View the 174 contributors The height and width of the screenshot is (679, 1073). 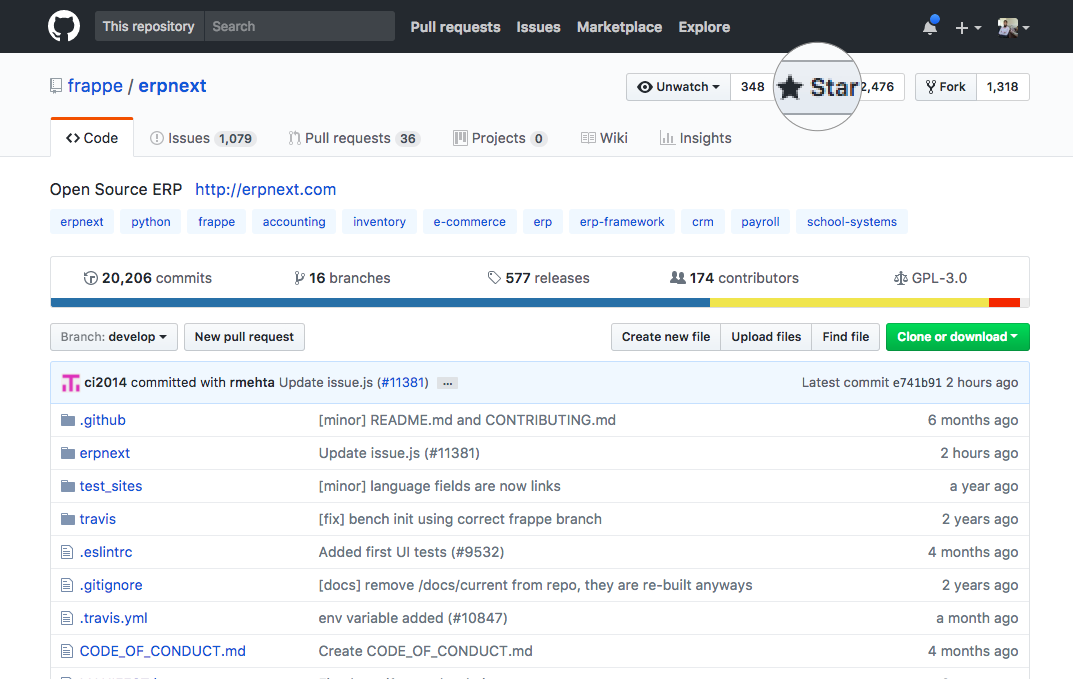[x=734, y=278]
